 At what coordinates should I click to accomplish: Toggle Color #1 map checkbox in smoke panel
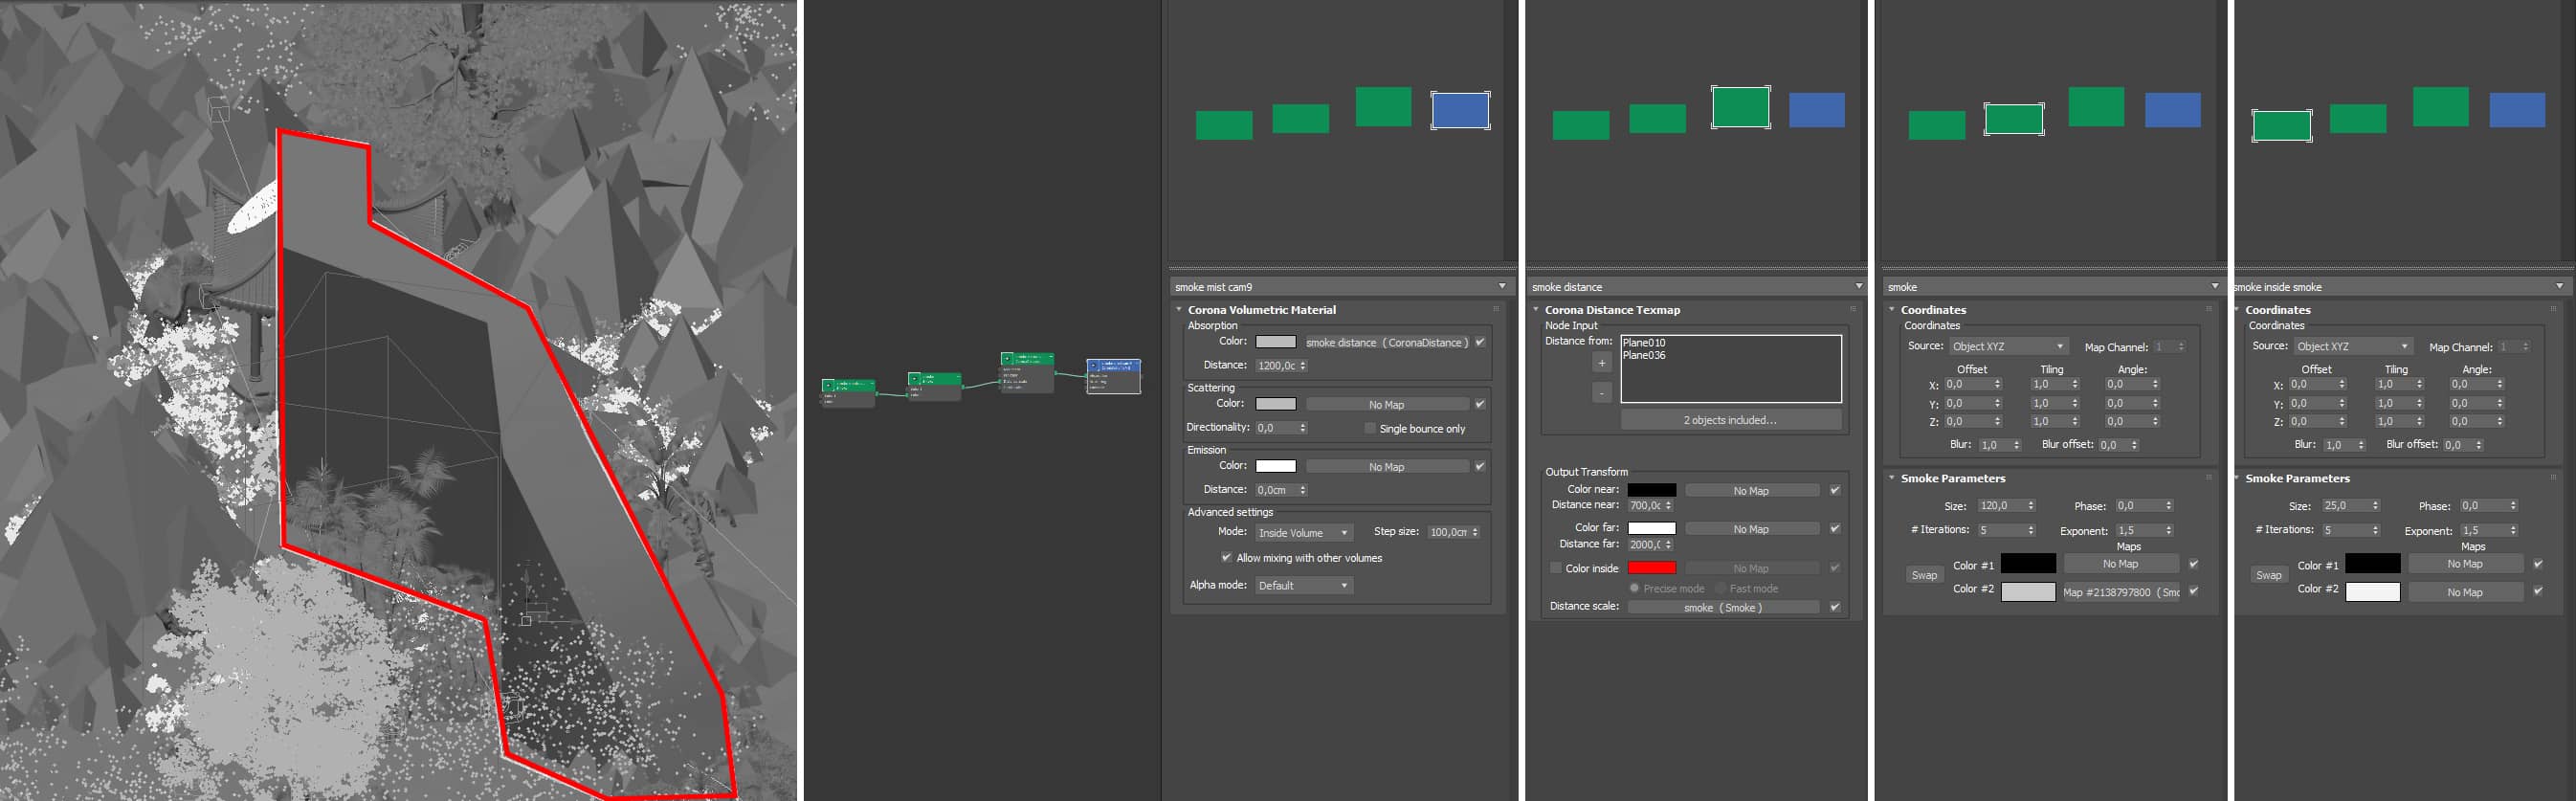click(2193, 564)
